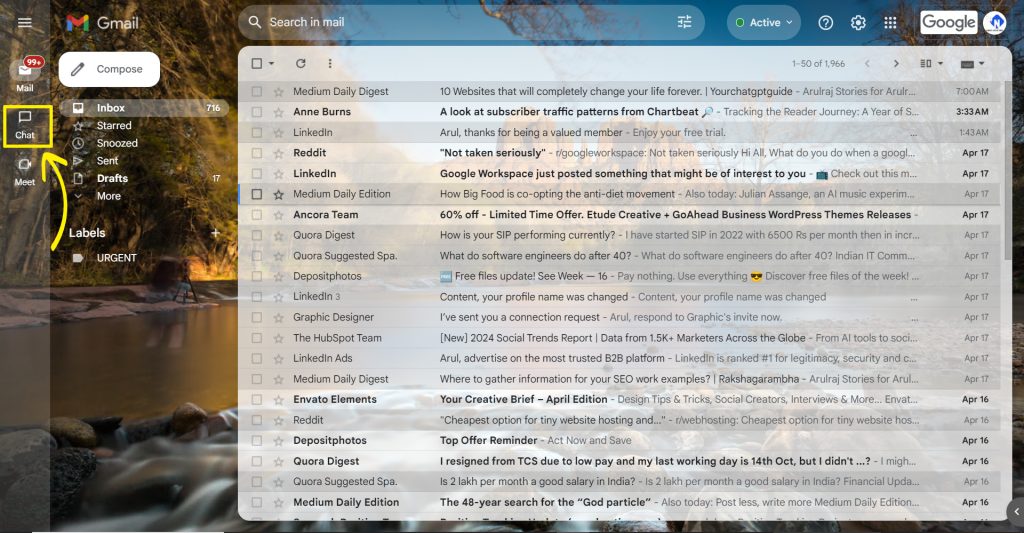Open the Active status dropdown
Screen dimensions: 1024x533
[x=764, y=23]
